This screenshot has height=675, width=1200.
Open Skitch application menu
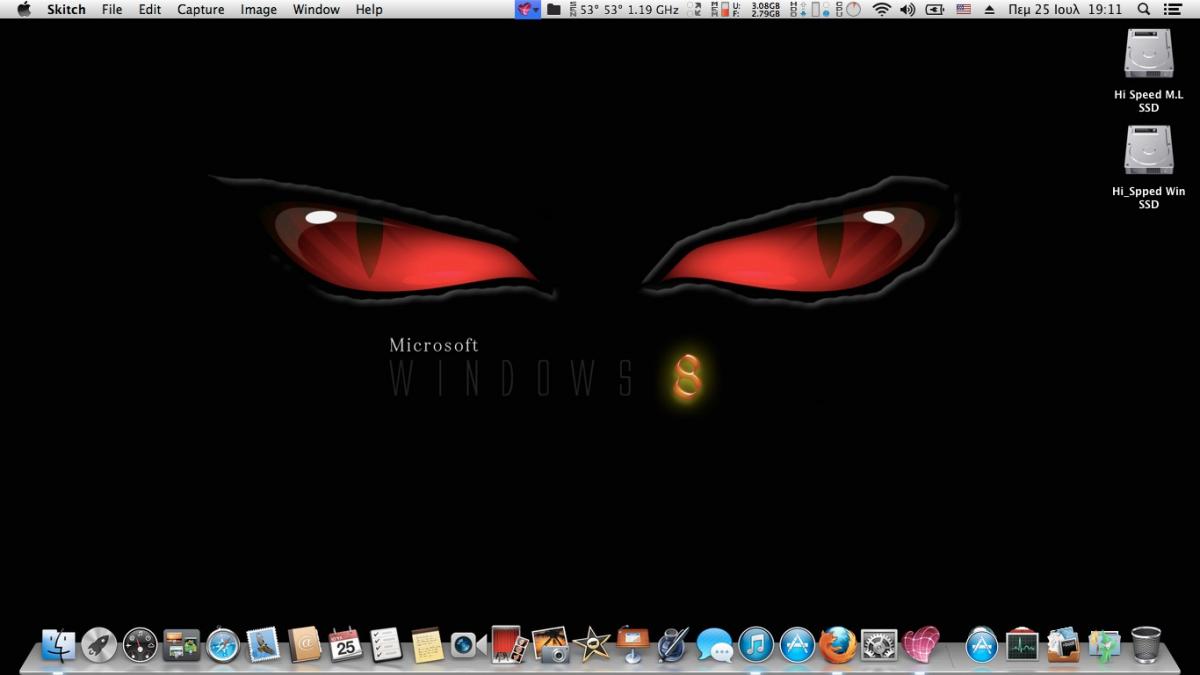pyautogui.click(x=66, y=9)
